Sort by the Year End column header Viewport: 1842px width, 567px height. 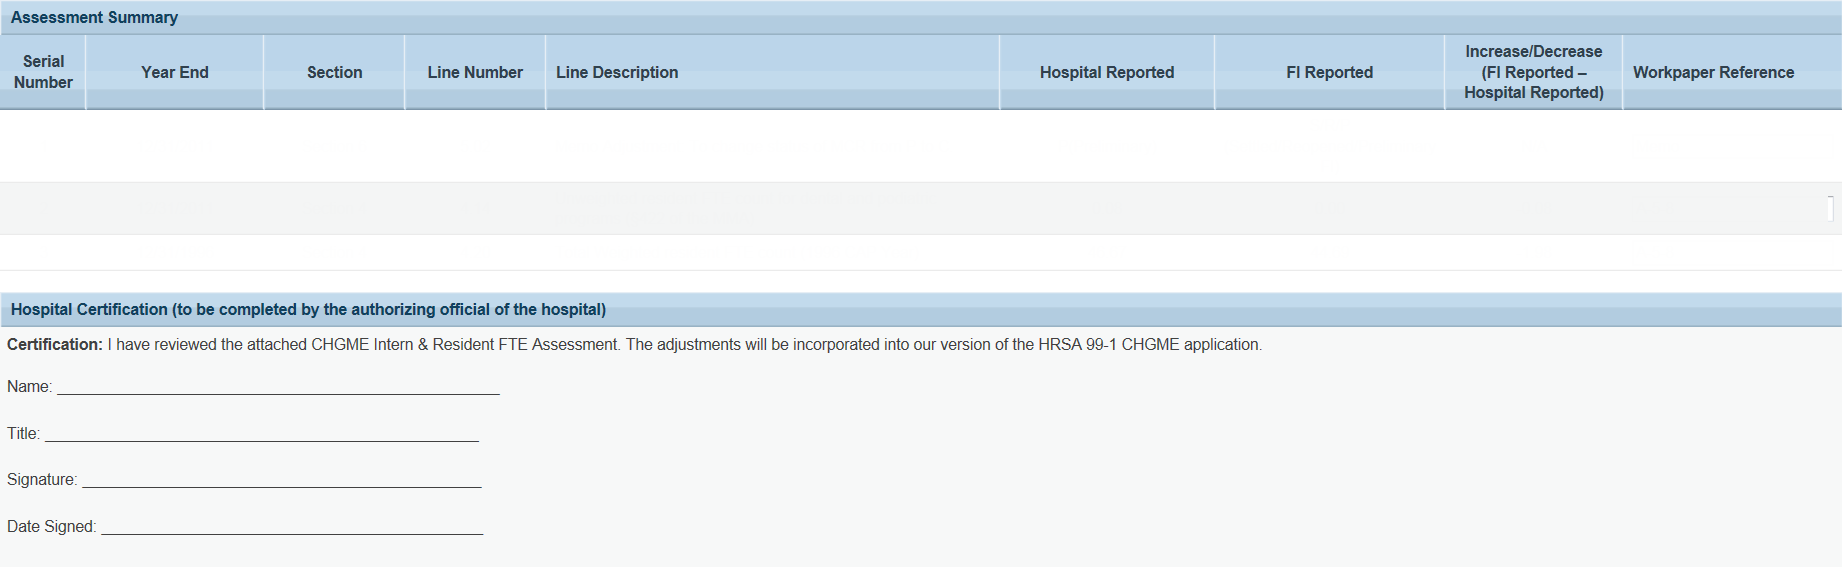coord(175,72)
